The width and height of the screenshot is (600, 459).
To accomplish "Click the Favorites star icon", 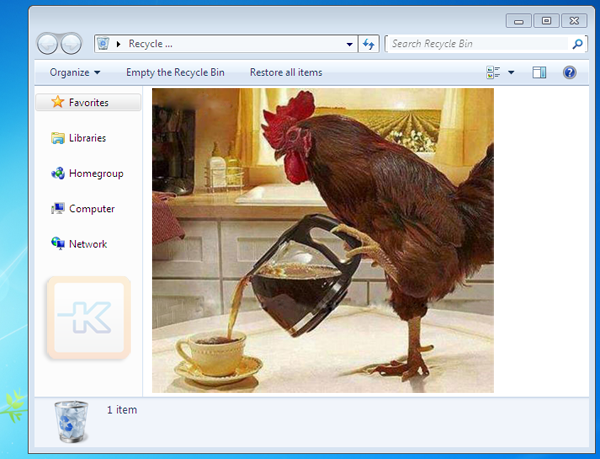I will [x=57, y=102].
